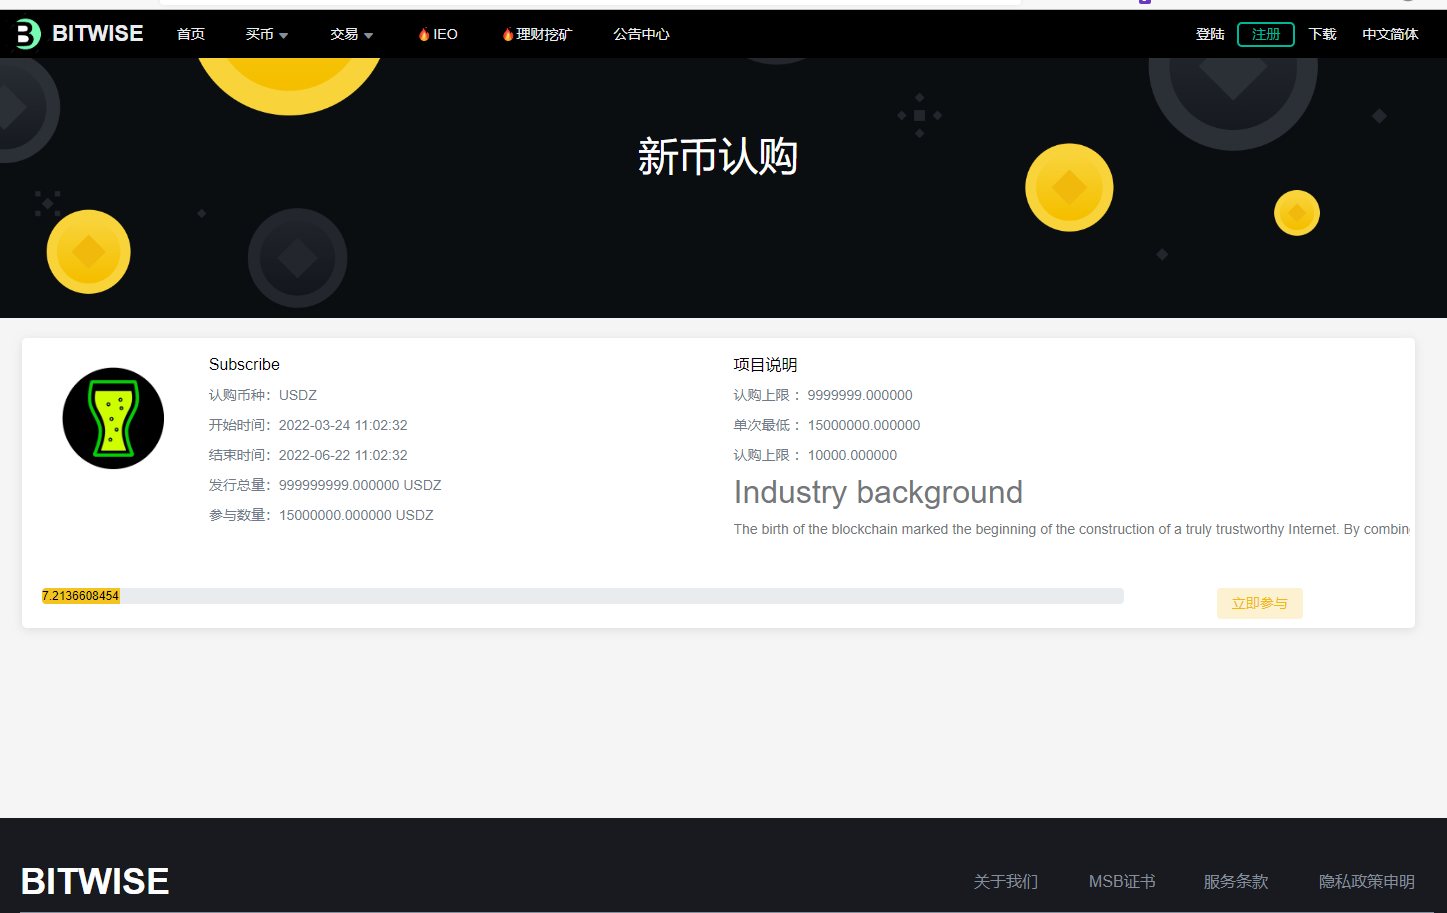Click the Bitwise logo icon in header
This screenshot has width=1447, height=913.
tap(28, 34)
